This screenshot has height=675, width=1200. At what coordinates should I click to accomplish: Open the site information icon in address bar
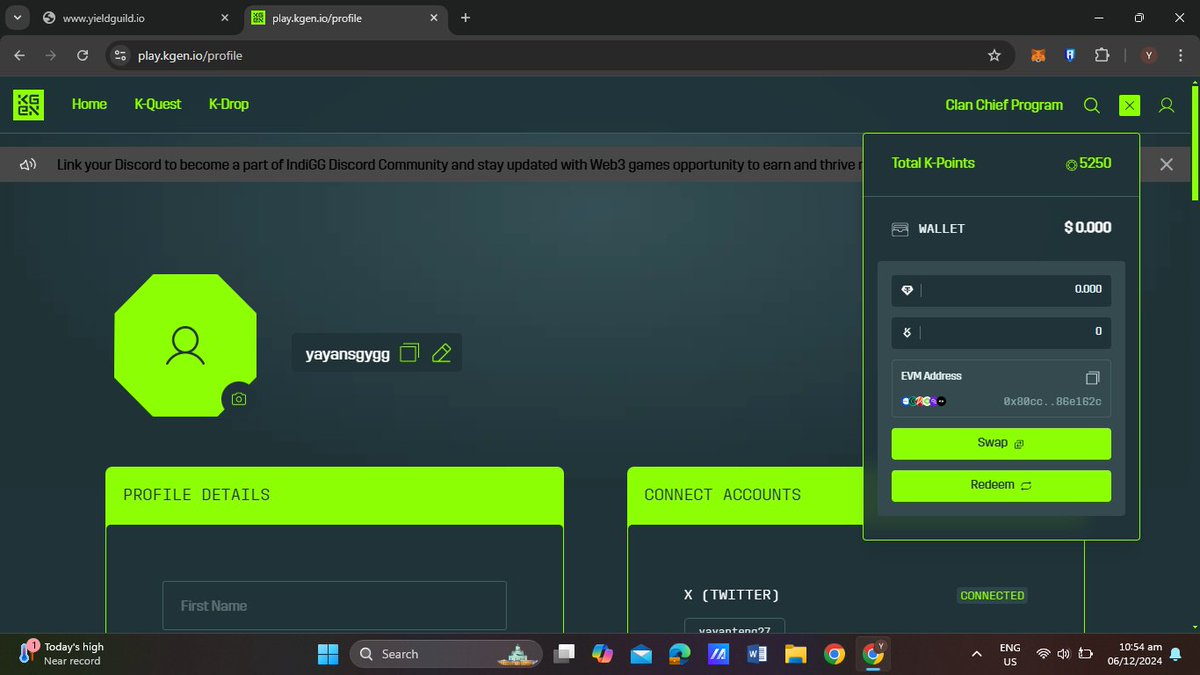click(x=120, y=56)
